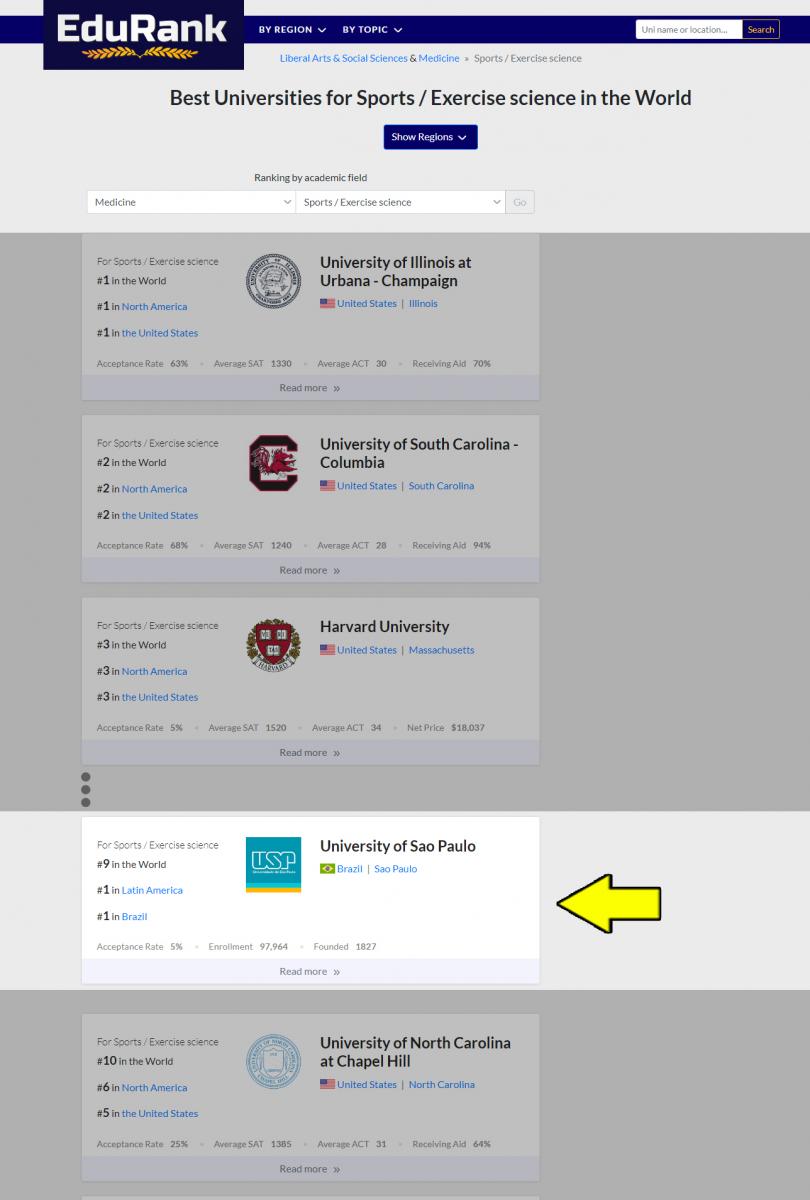Click the 'Ranking by academic field' label
Screen dimensions: 810x1200
click(x=310, y=178)
